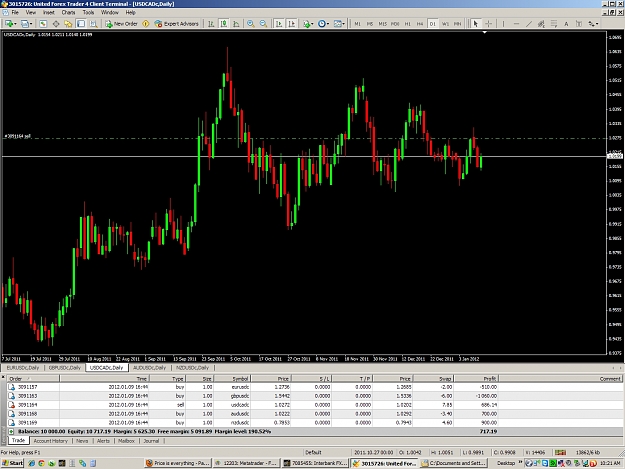Sort orders by Profit column header

coord(476,379)
